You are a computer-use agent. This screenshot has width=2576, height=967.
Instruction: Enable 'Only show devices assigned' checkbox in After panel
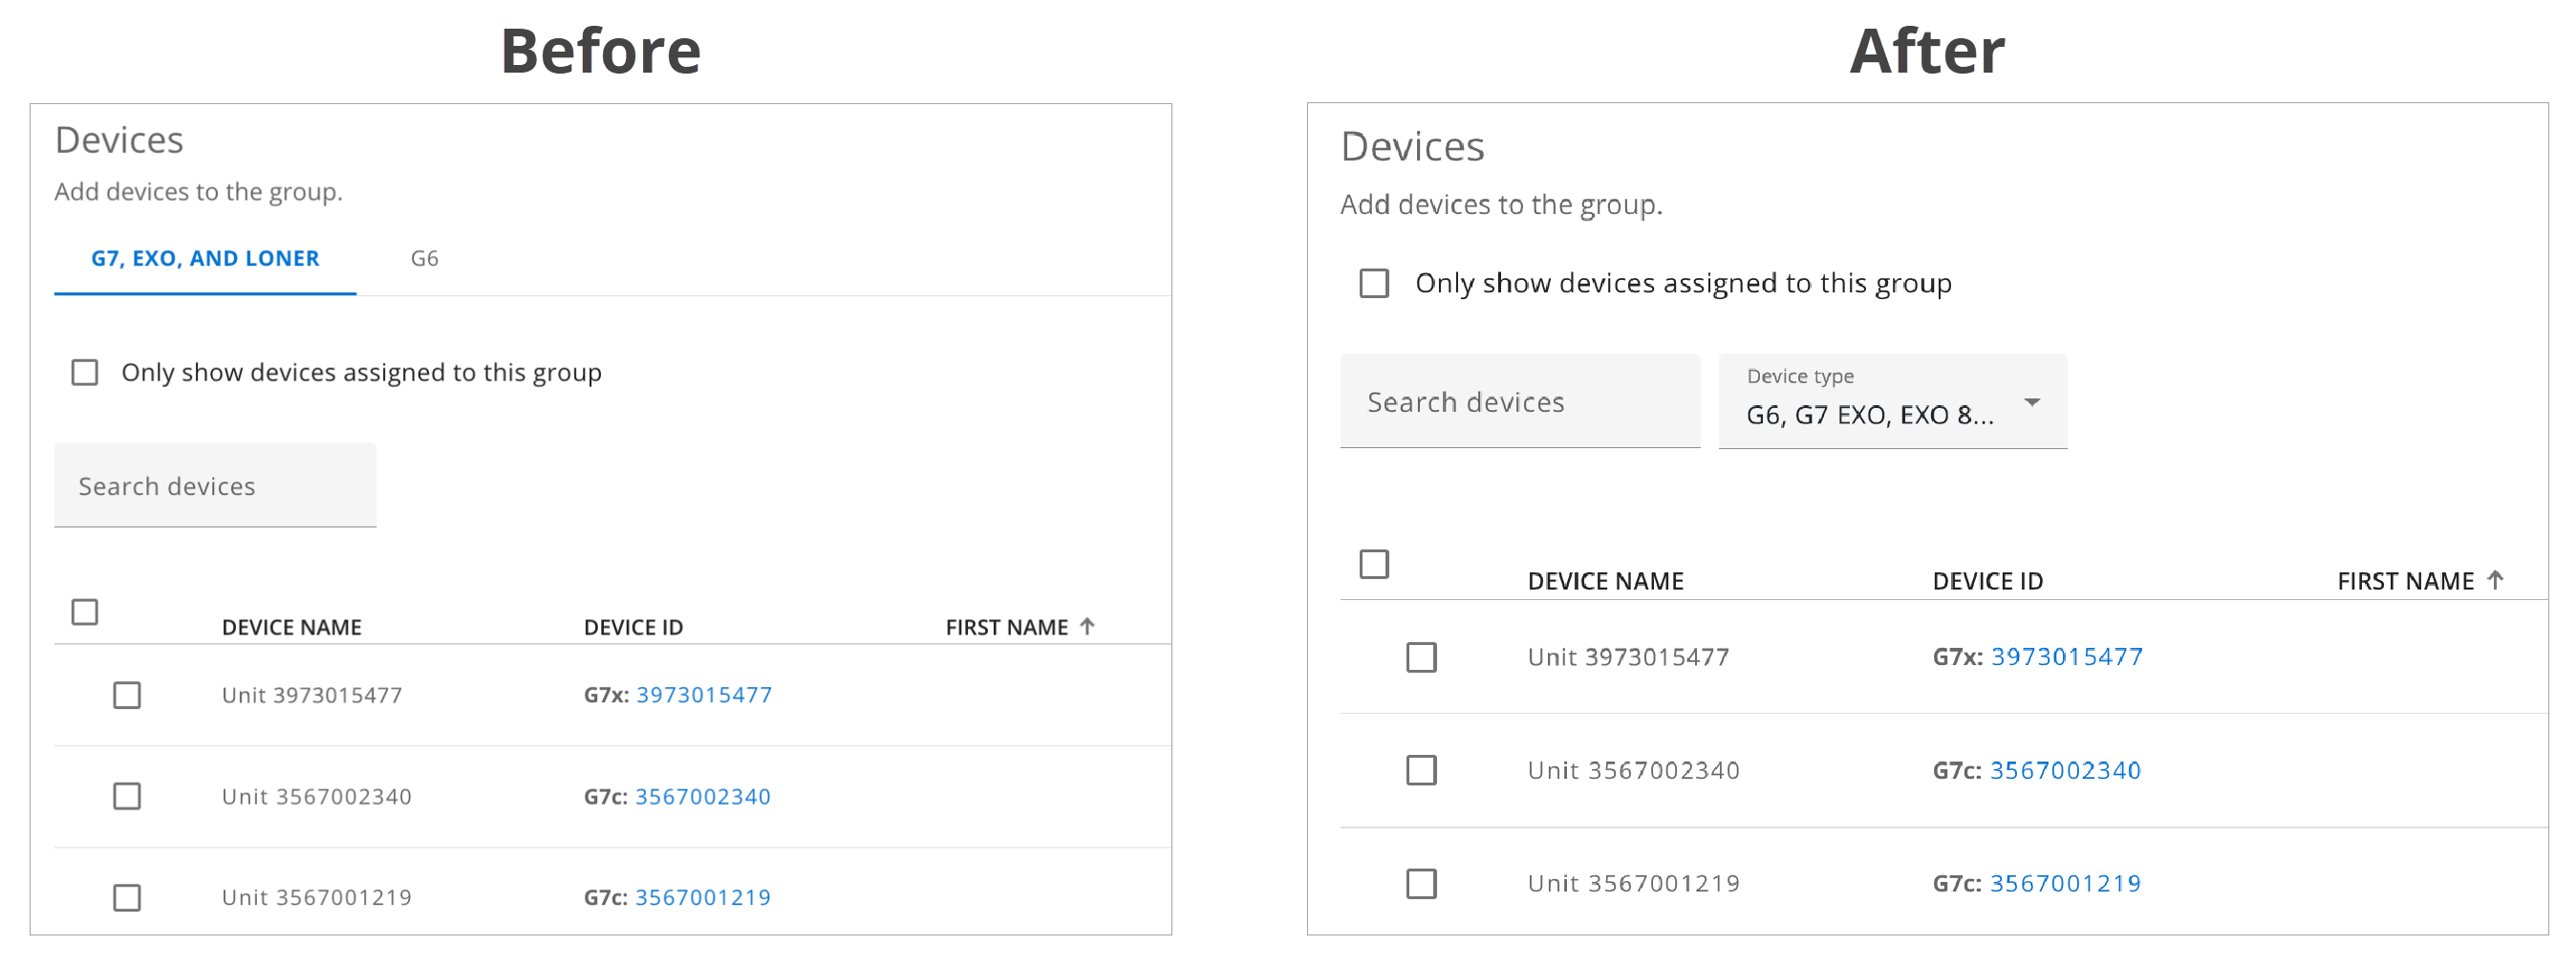click(1374, 283)
